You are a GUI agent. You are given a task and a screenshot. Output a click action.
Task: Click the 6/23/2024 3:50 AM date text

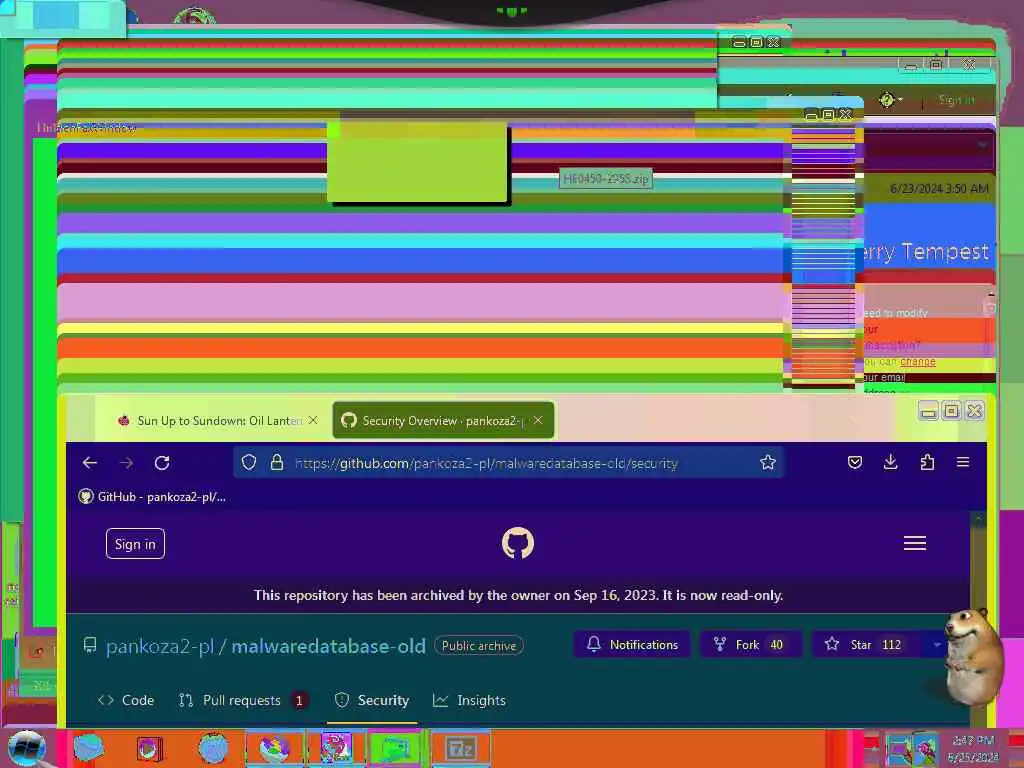tap(939, 188)
